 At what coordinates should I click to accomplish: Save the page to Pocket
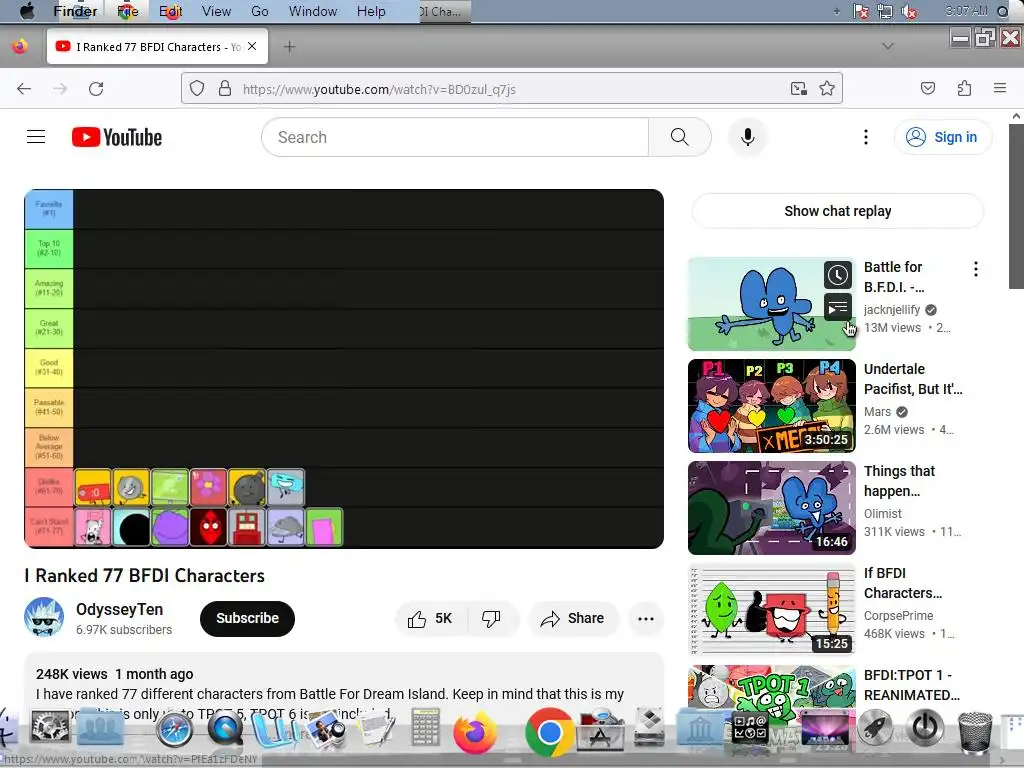928,88
